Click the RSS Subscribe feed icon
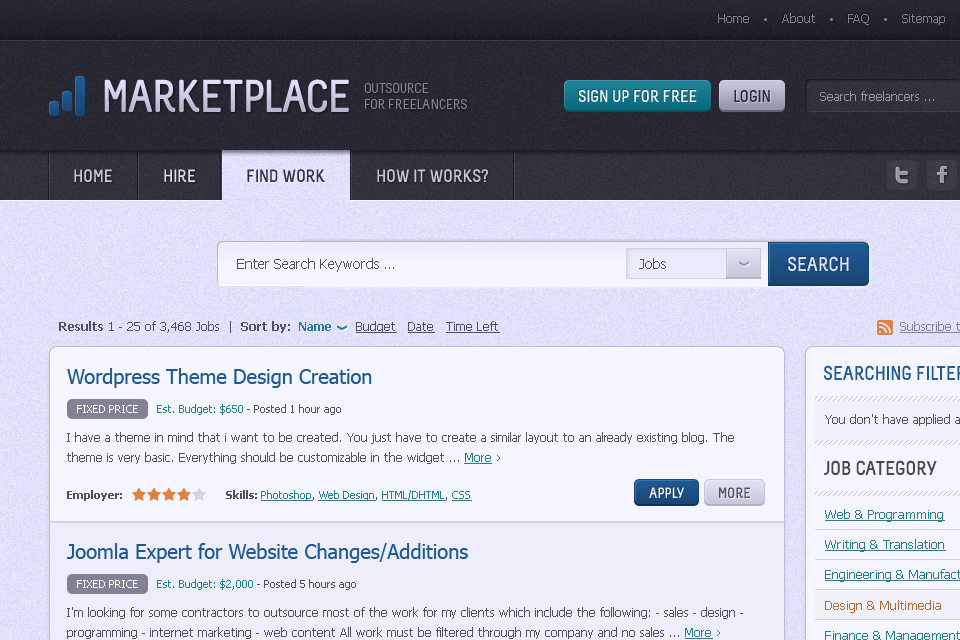 tap(884, 327)
